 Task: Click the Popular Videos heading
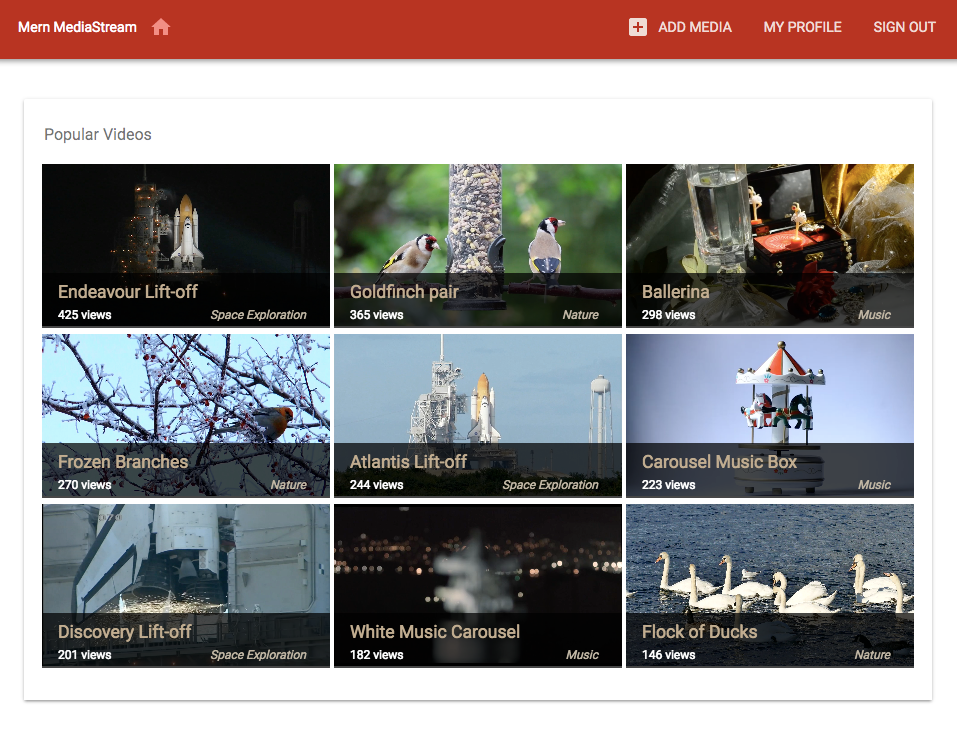98,134
